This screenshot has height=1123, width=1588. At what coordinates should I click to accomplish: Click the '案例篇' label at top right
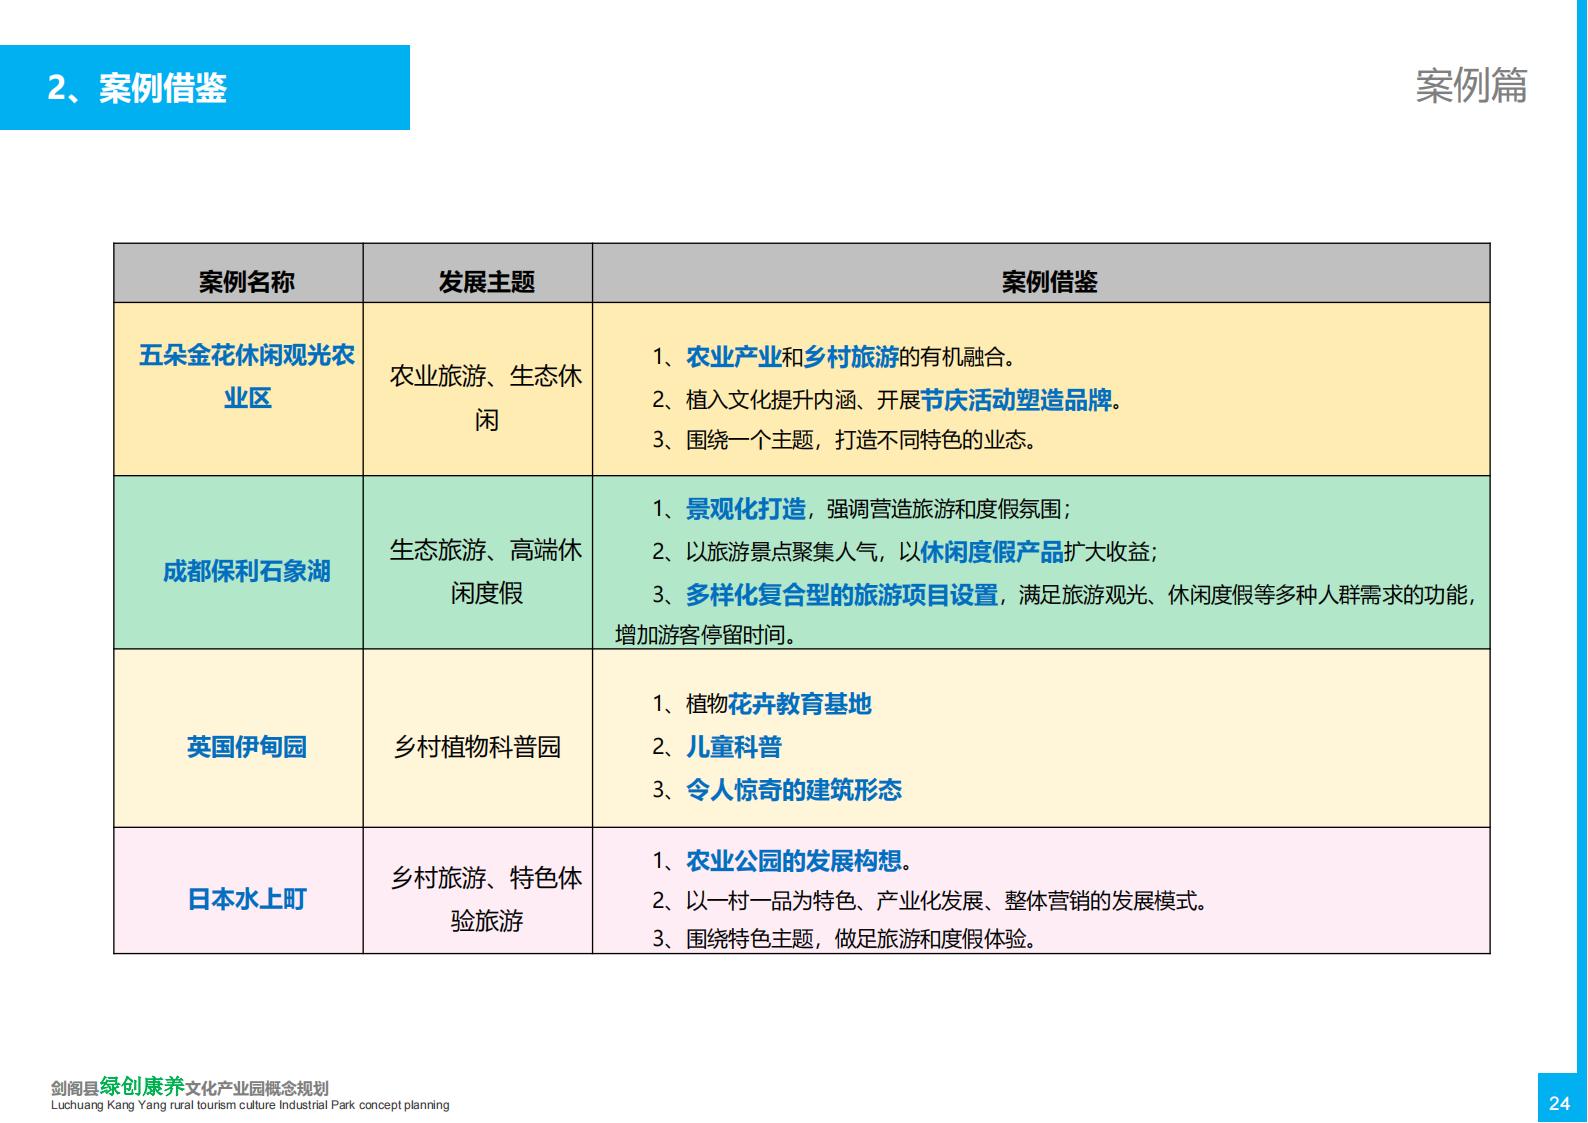[1471, 85]
